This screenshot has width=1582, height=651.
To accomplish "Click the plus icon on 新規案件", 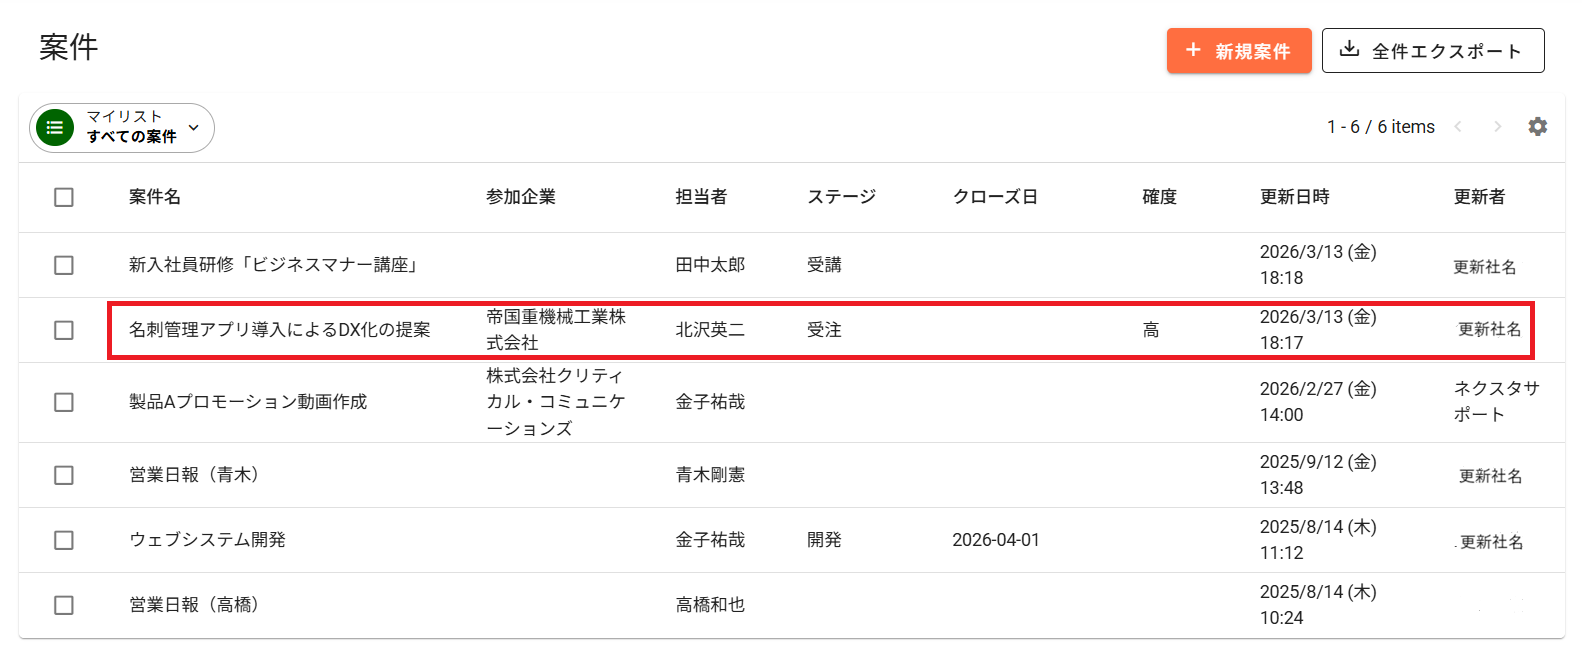I will [x=1193, y=50].
